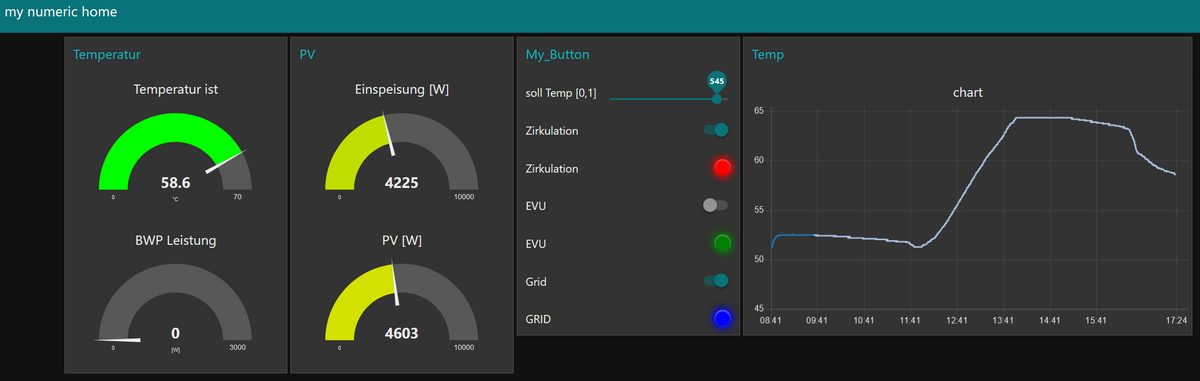Click the EVU label beside the green LED
This screenshot has width=1200, height=381.
click(536, 244)
